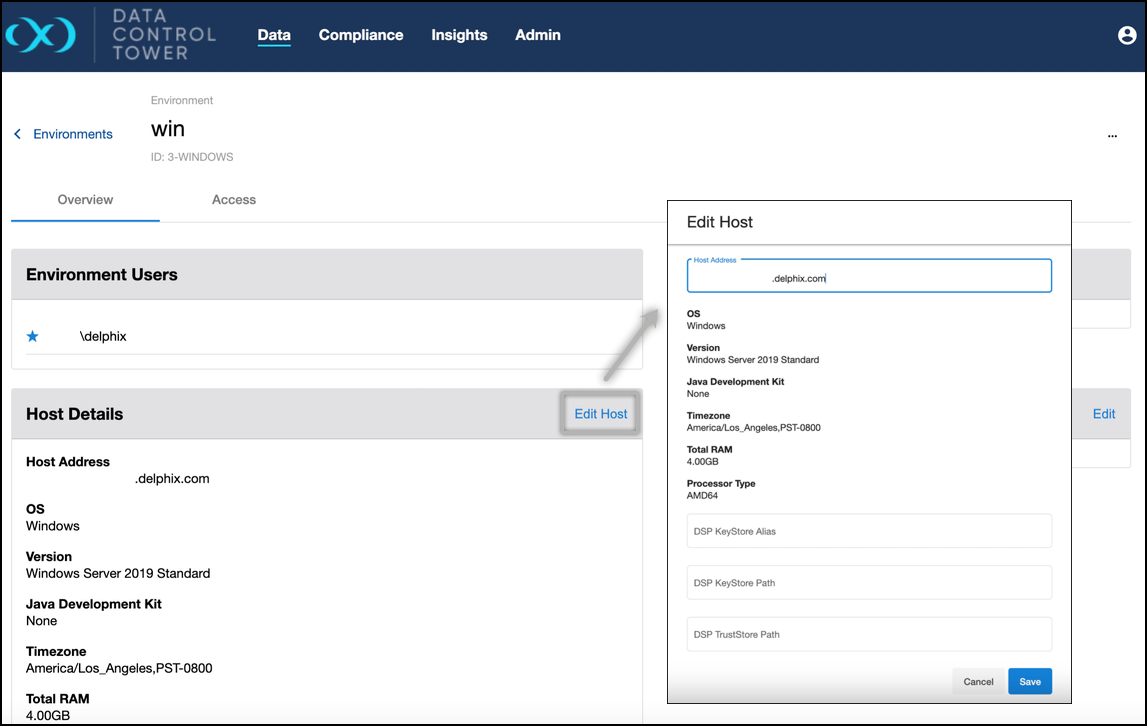Click the back chevron beside Environments
Image resolution: width=1147 pixels, height=726 pixels.
[17, 134]
